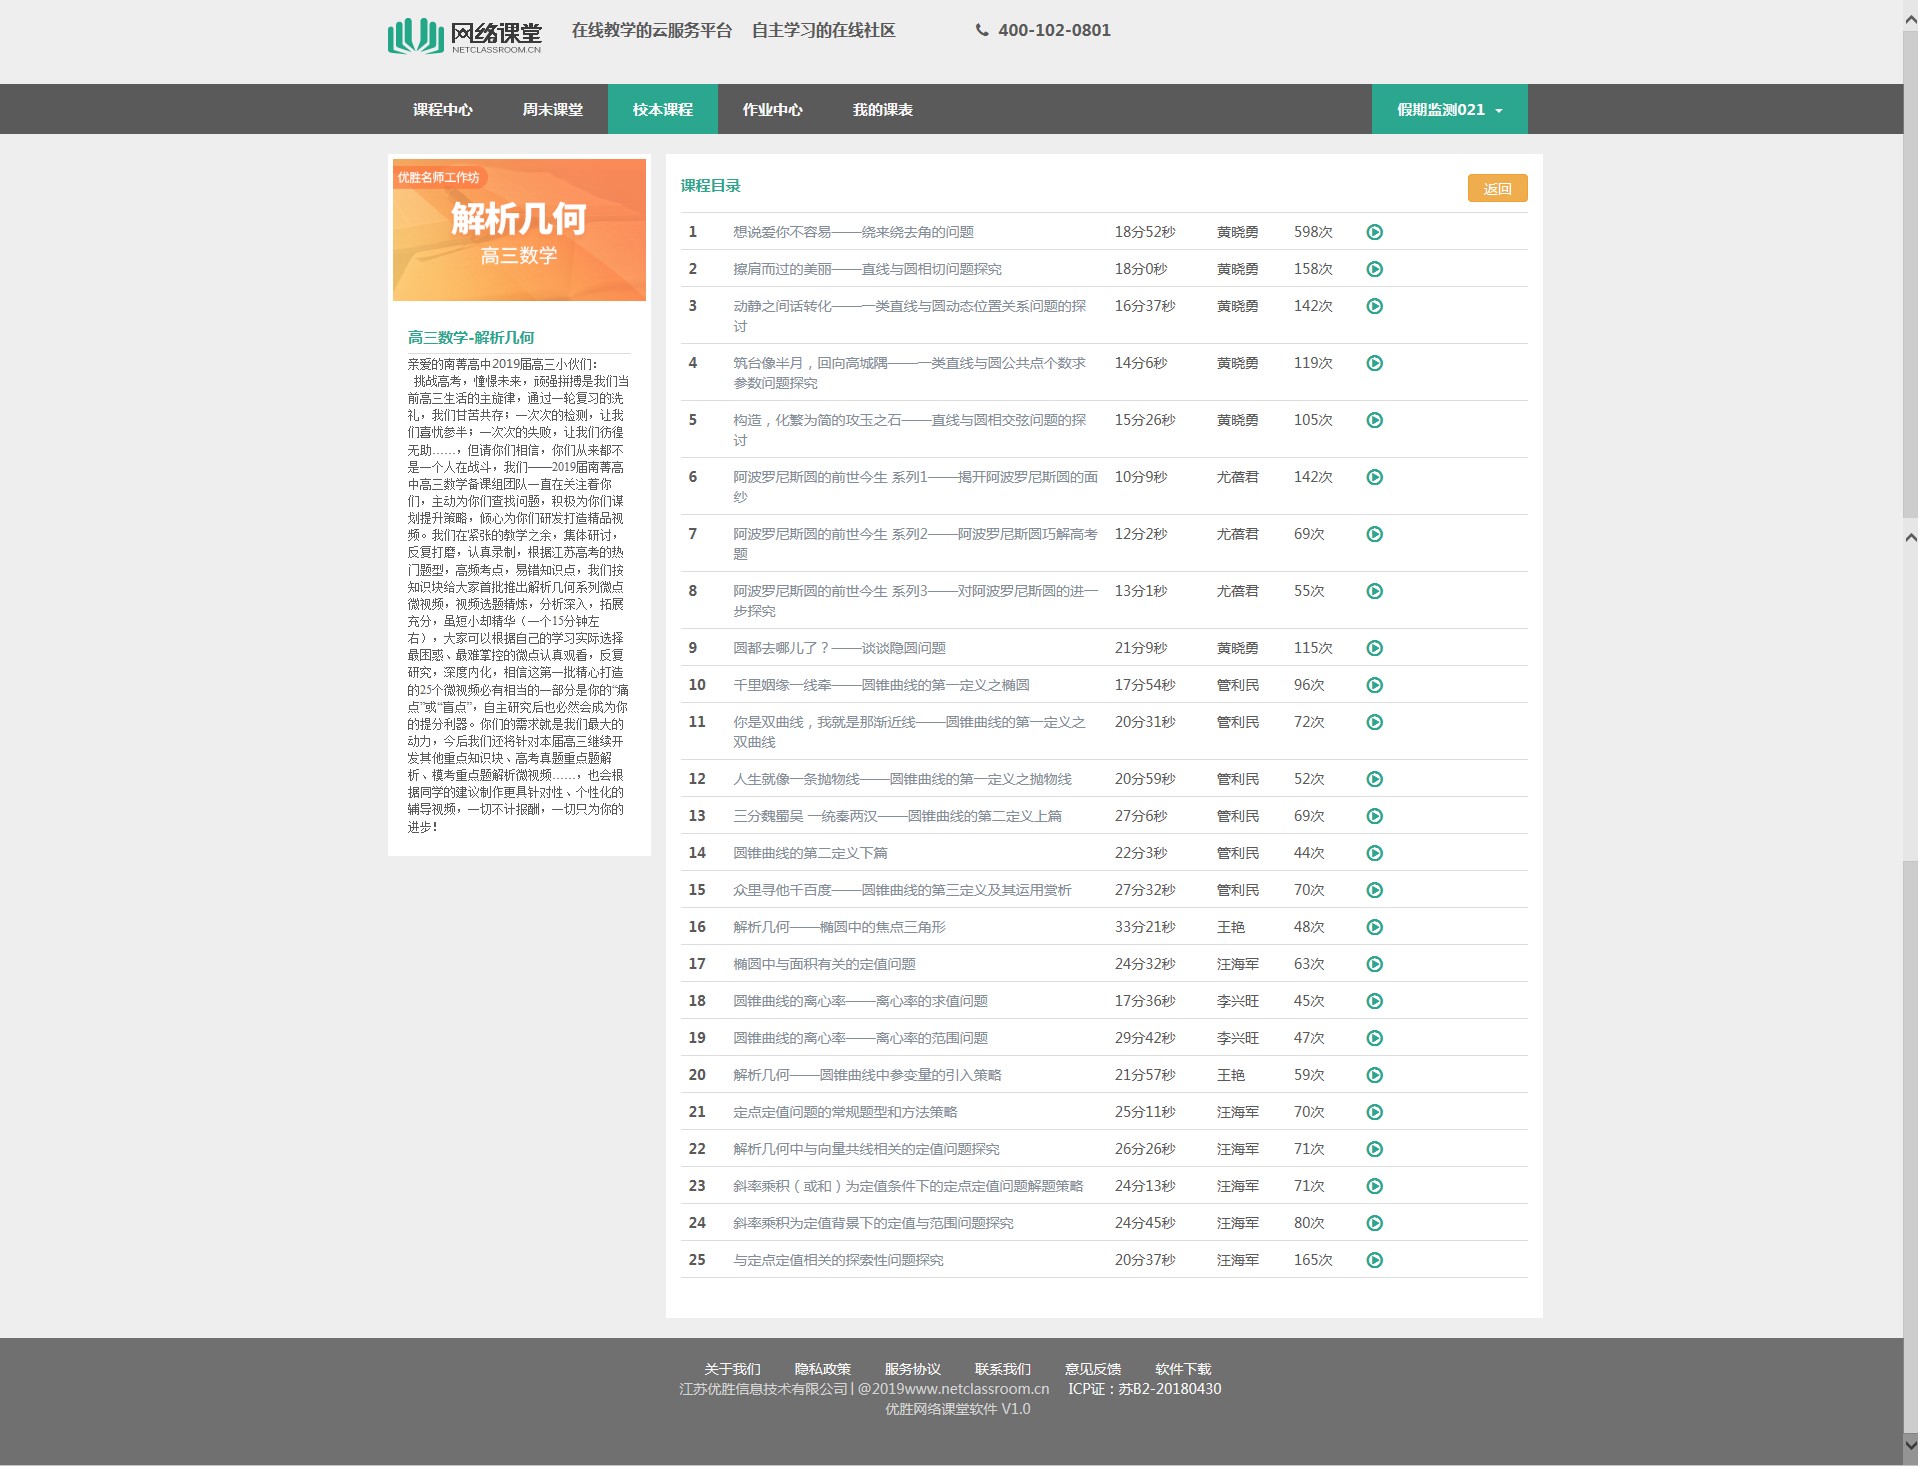Open 假期监测021 user dropdown
1922x1469 pixels.
(1451, 110)
